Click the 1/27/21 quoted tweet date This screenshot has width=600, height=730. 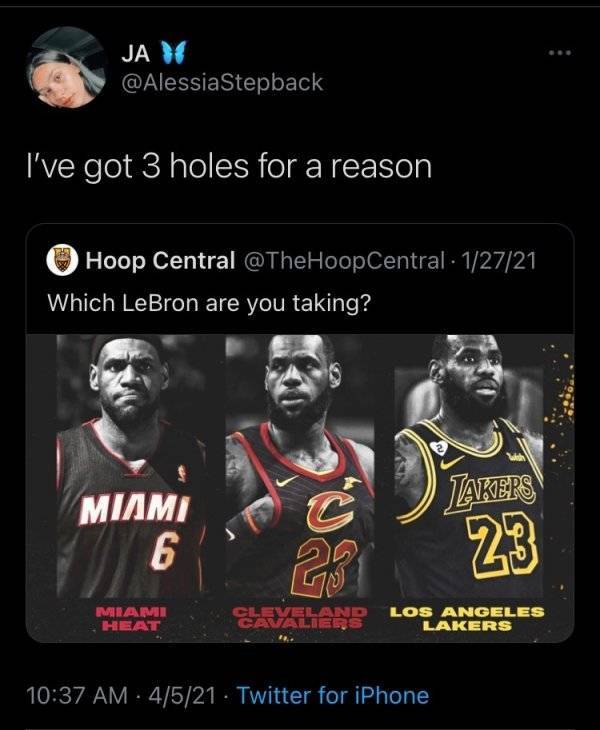tap(497, 261)
